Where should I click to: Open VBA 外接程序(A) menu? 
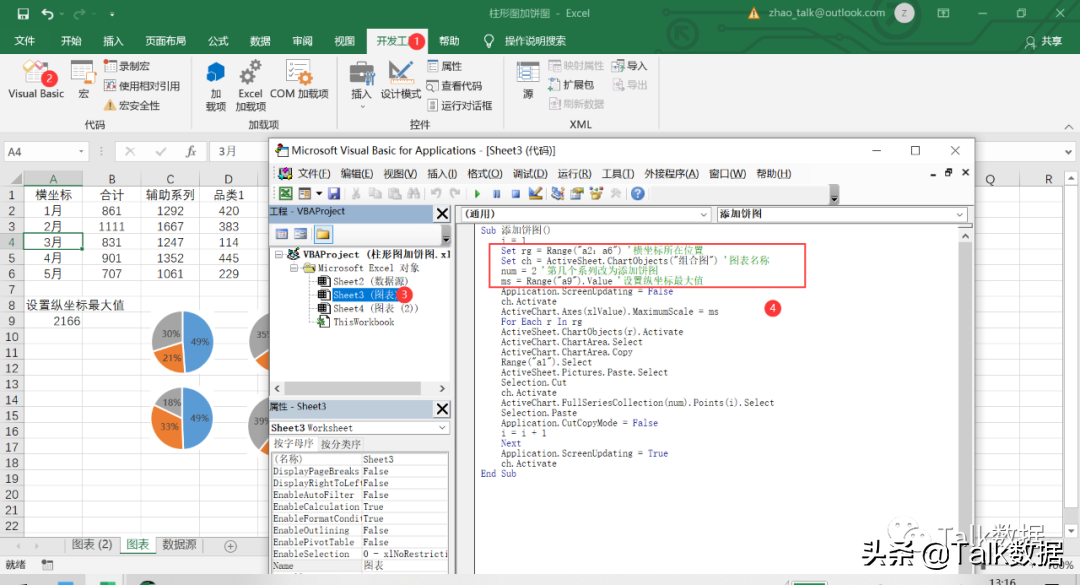[x=672, y=174]
